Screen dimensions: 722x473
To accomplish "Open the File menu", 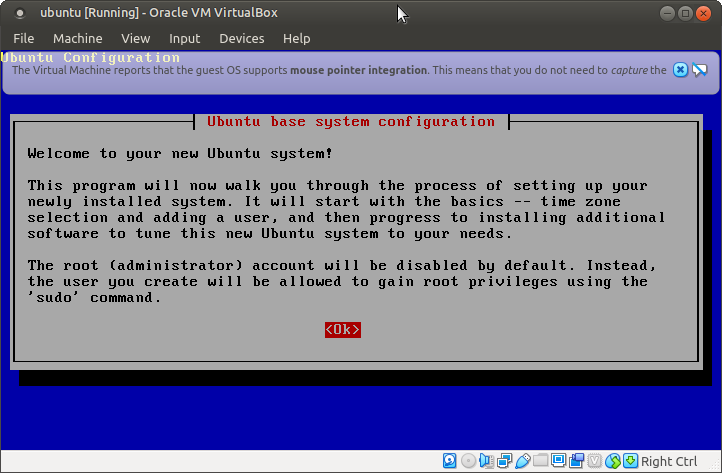I will [x=23, y=38].
